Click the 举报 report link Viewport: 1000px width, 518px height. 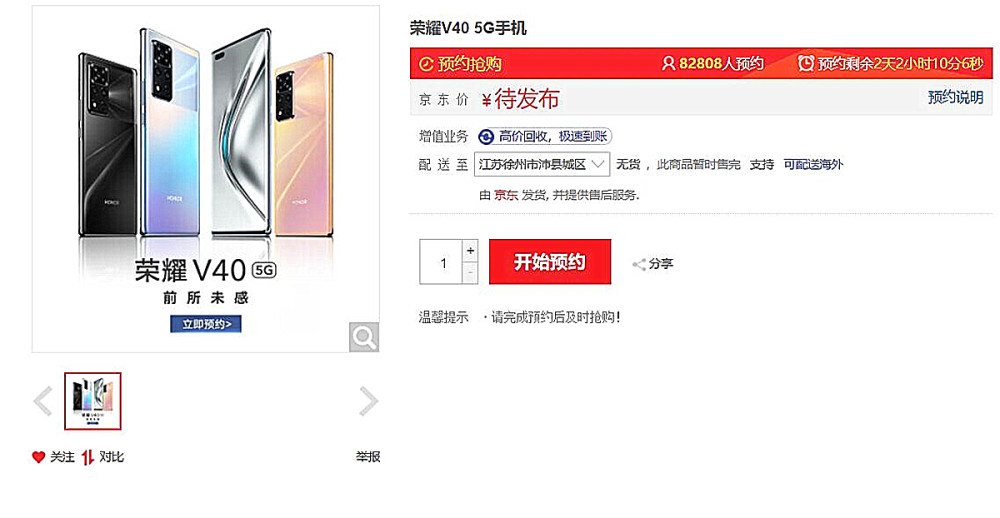(368, 457)
